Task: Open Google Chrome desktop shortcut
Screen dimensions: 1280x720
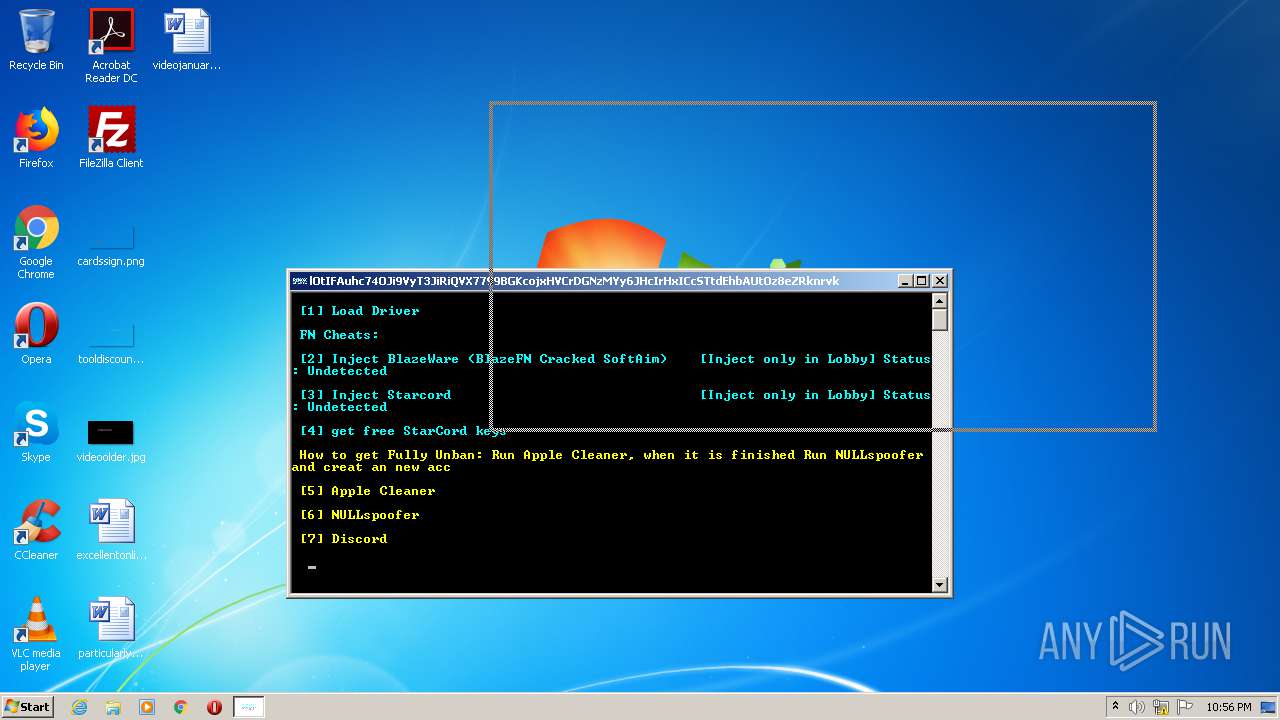Action: (x=36, y=243)
